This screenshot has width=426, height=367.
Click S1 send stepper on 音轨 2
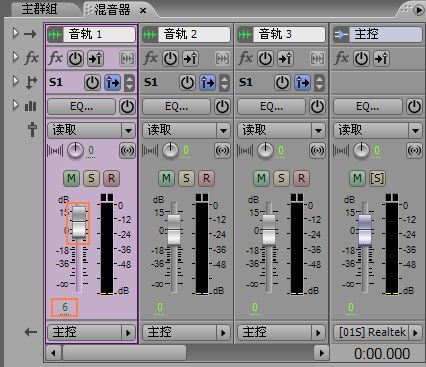click(x=224, y=83)
